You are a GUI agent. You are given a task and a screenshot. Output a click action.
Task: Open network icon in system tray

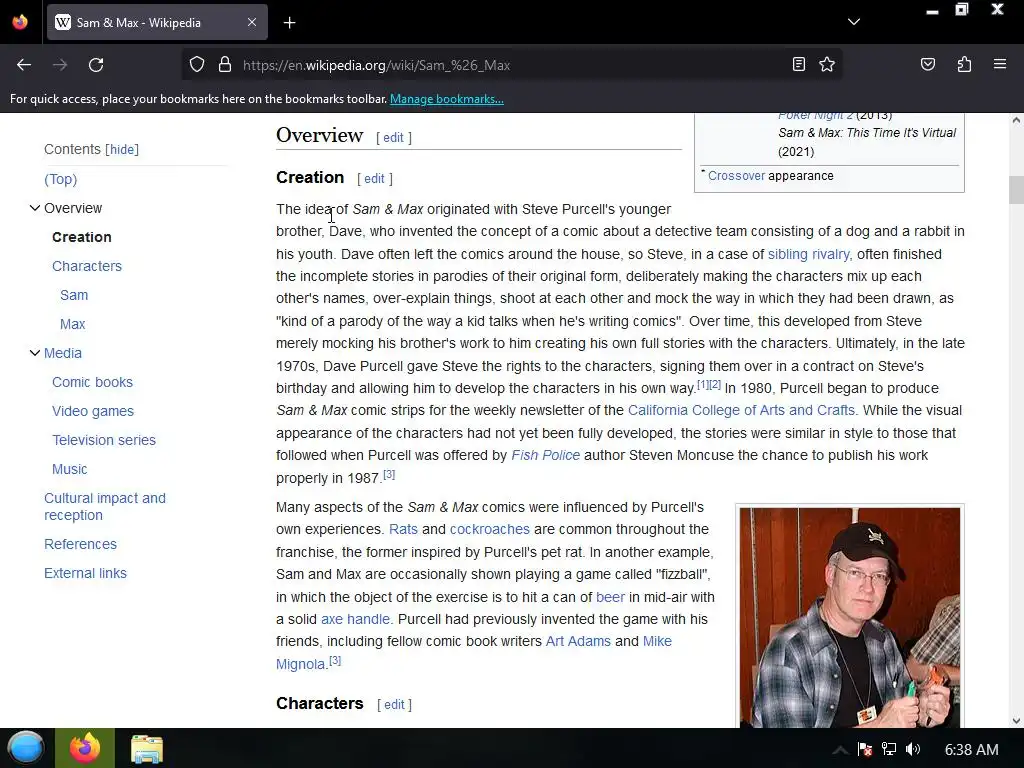coord(889,749)
